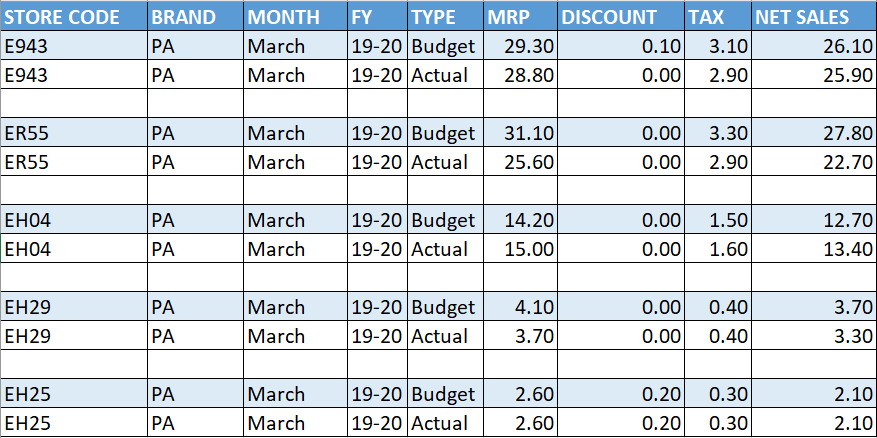Click ER55 Budget MRP value 31.10
Image resolution: width=877 pixels, height=438 pixels.
click(x=521, y=133)
